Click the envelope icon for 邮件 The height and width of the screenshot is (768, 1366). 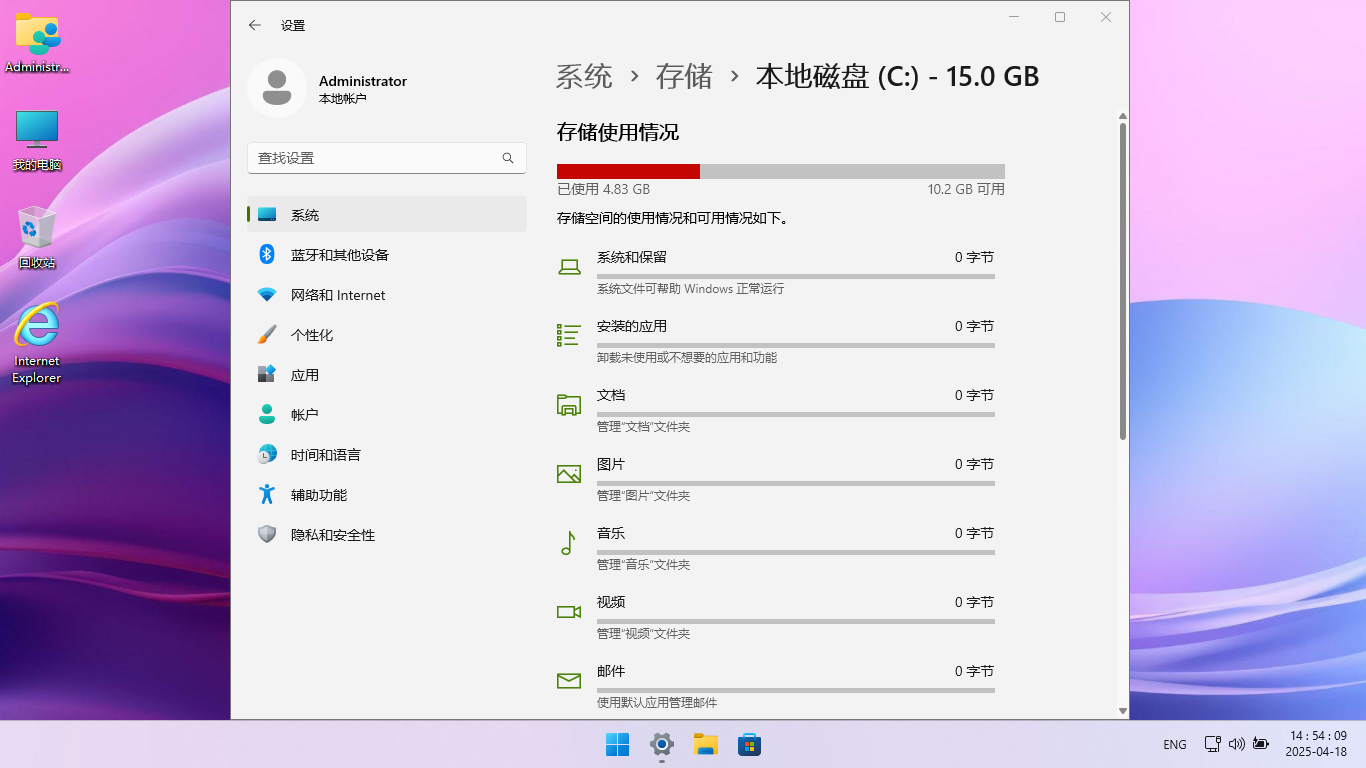pos(569,681)
